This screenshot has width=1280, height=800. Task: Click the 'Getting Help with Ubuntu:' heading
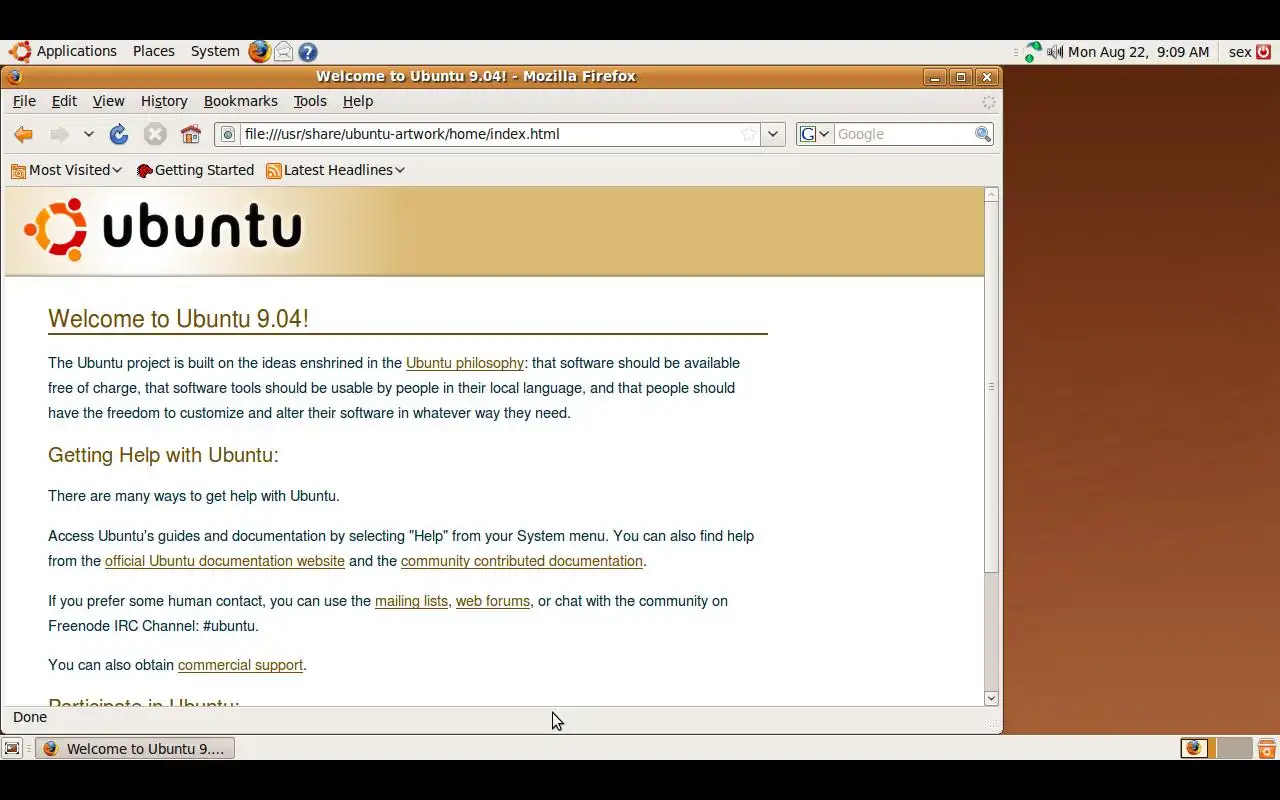[163, 455]
